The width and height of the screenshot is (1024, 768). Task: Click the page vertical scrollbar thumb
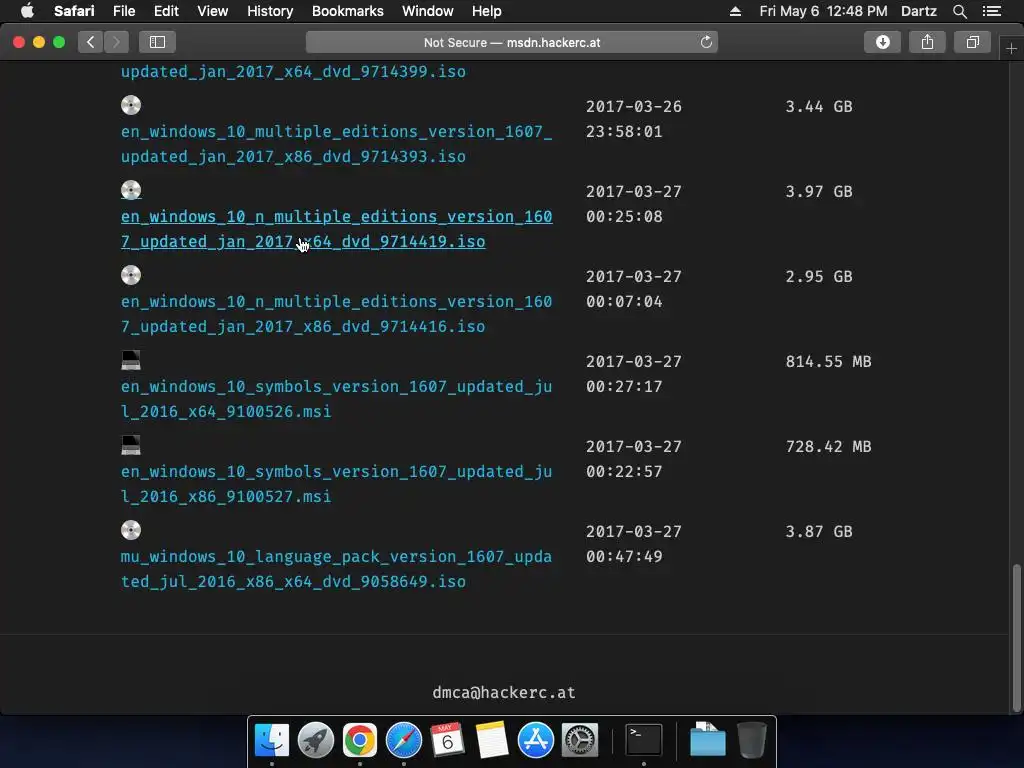[1016, 638]
